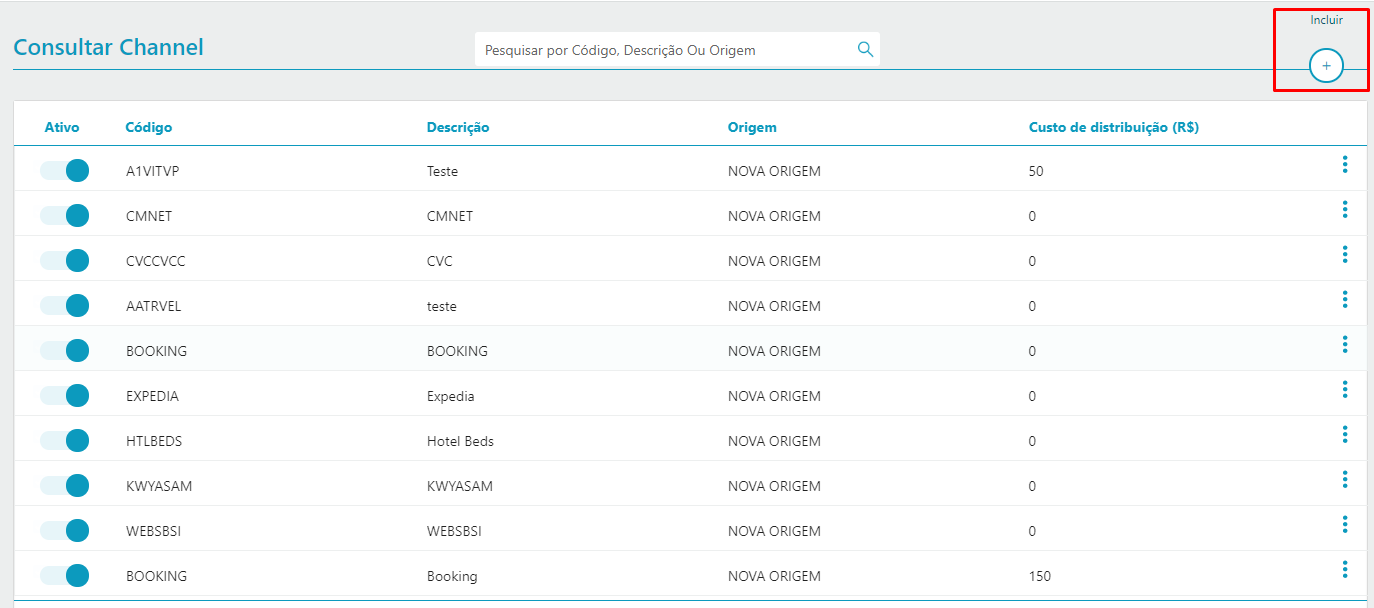1374x608 pixels.
Task: Click NOVA ORIGEM in the EXPEDIA row
Action: (x=774, y=396)
